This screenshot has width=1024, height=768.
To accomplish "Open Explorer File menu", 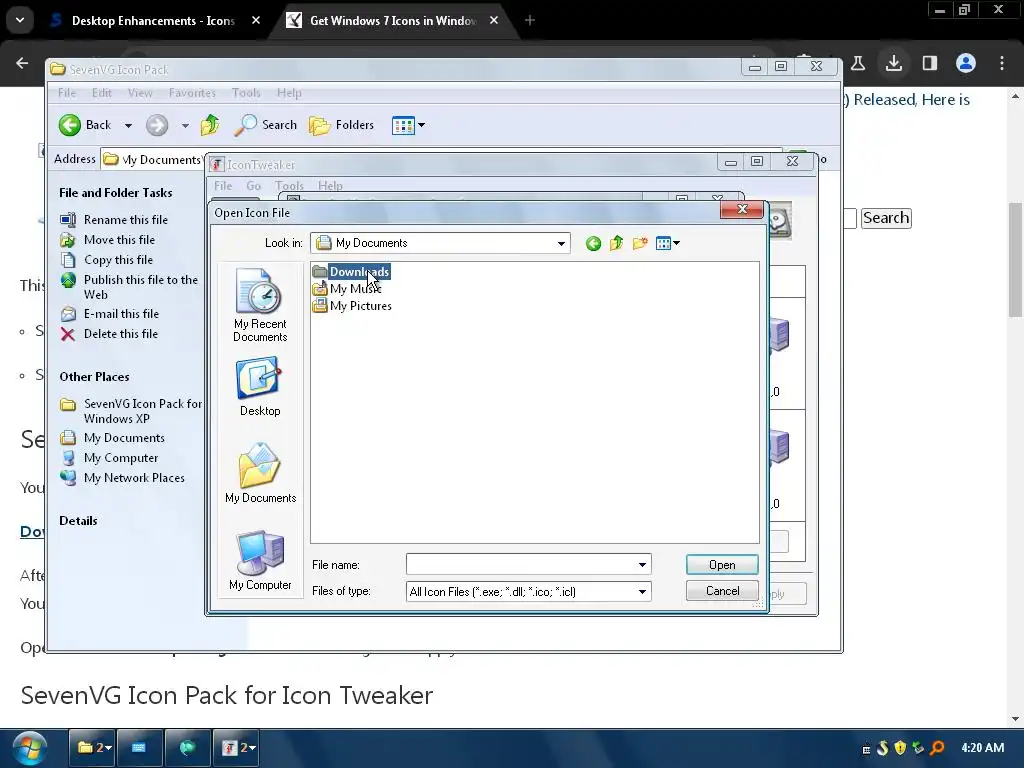I will tap(67, 93).
